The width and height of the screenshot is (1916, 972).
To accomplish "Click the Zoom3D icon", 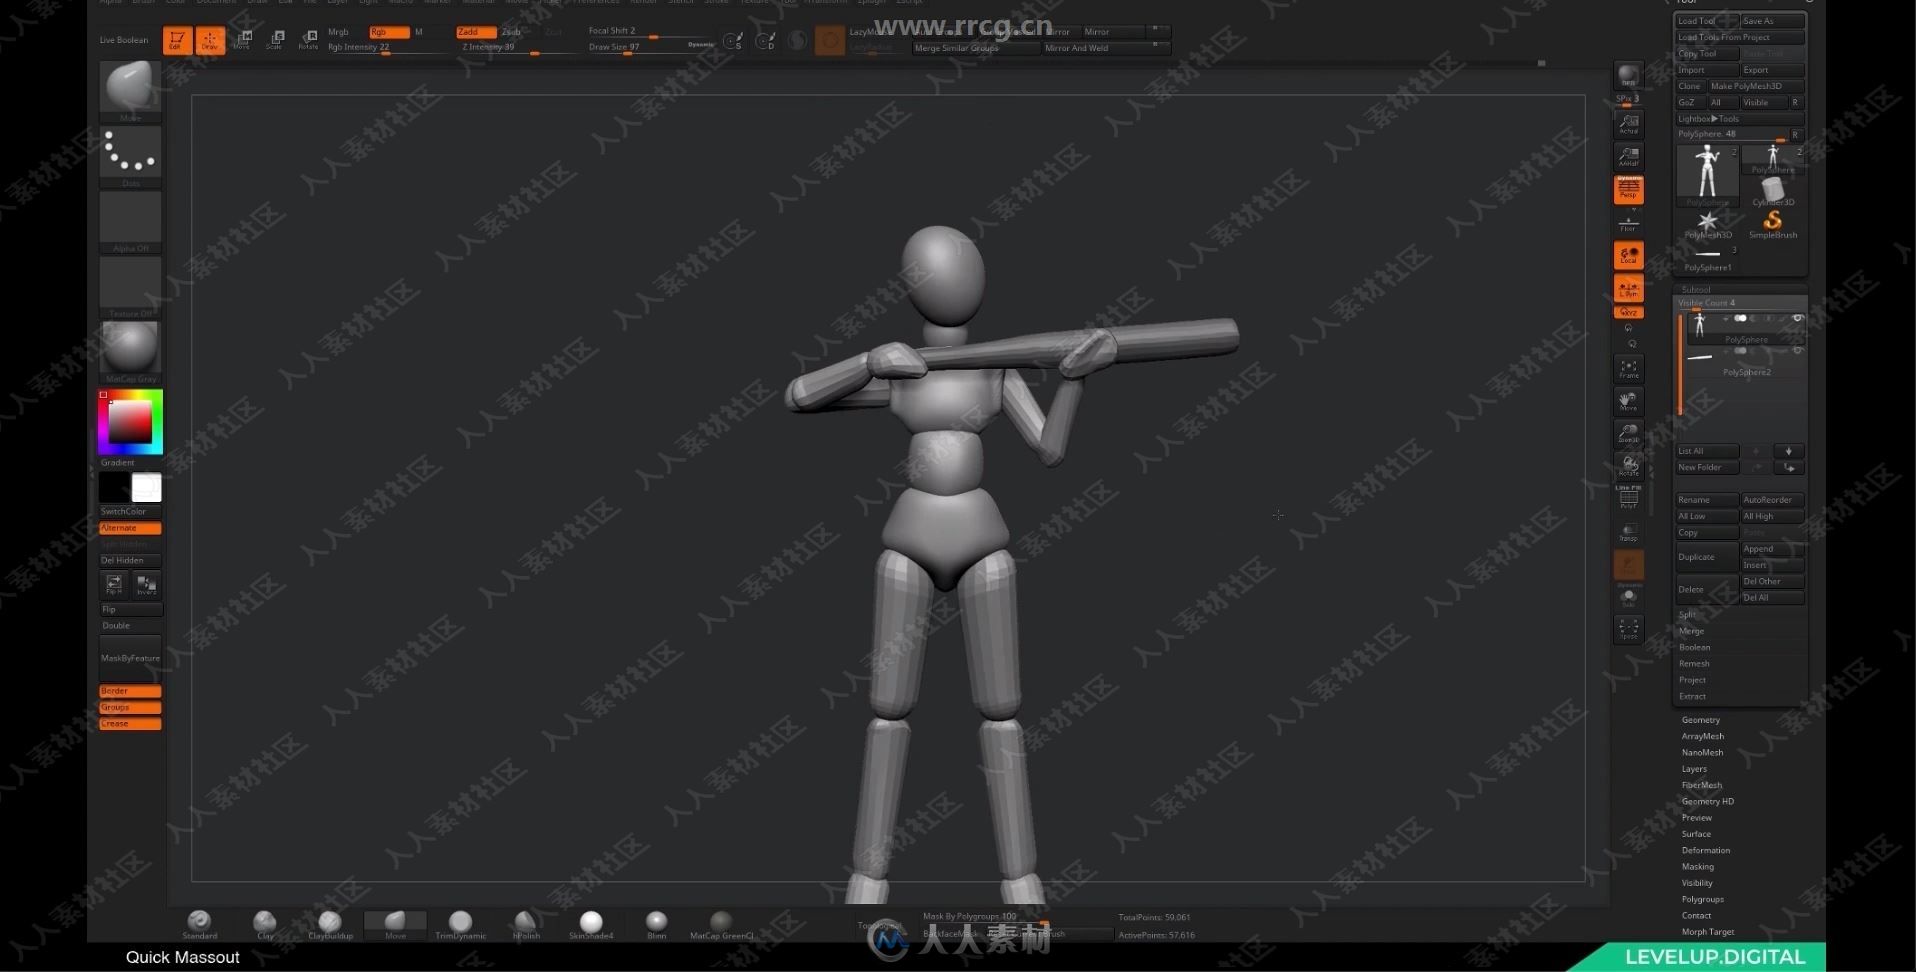I will pyautogui.click(x=1628, y=433).
